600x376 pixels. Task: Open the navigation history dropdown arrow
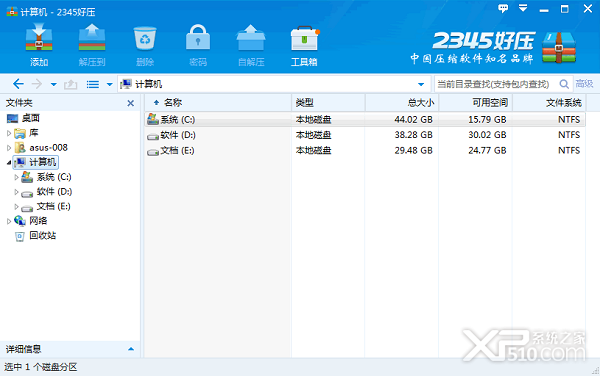[x=54, y=85]
